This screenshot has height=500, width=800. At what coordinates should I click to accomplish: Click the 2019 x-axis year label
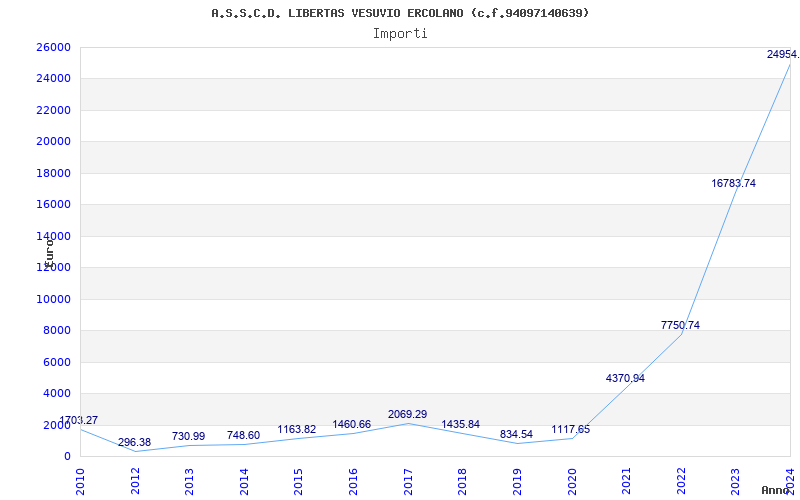tap(517, 481)
